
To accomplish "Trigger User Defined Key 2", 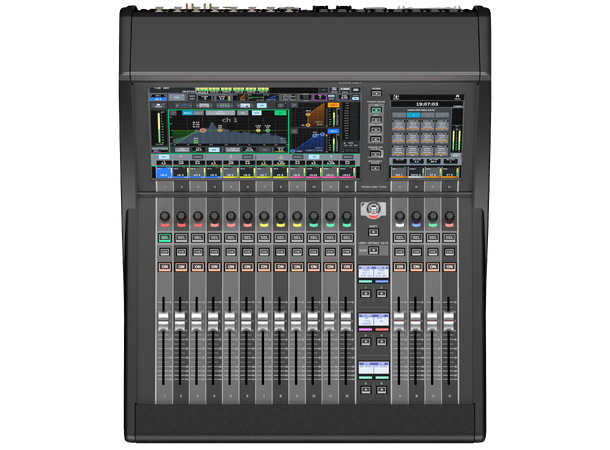I will 381,294.
